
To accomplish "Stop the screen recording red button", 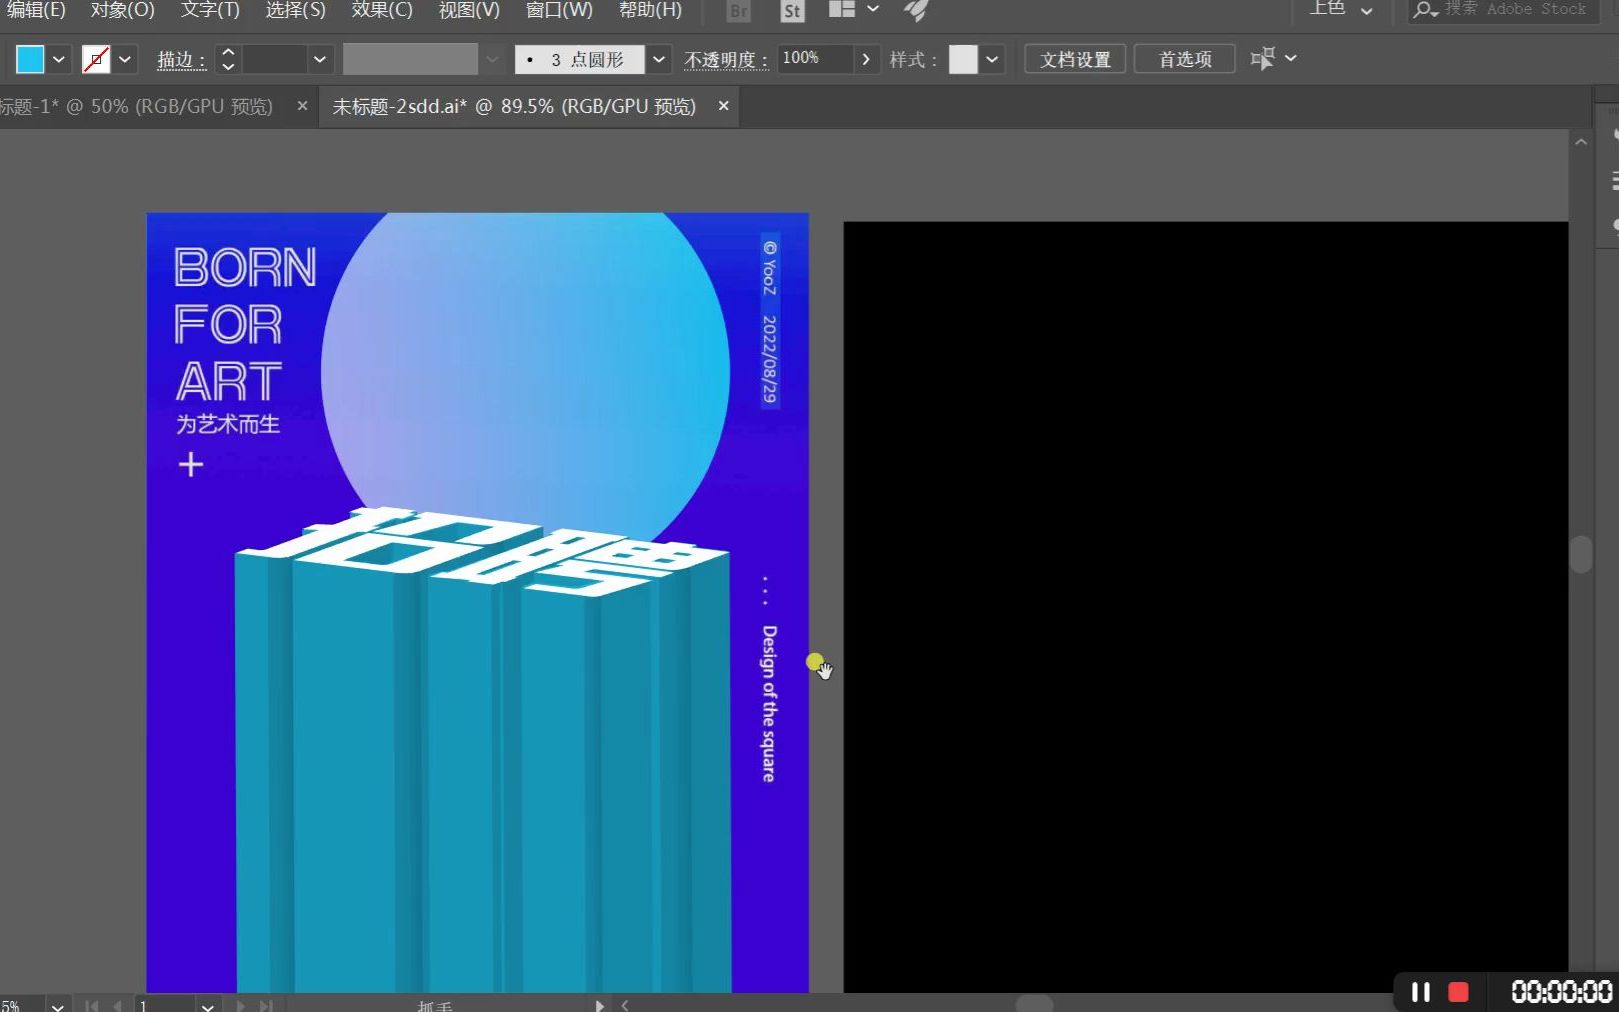I will click(x=1459, y=992).
